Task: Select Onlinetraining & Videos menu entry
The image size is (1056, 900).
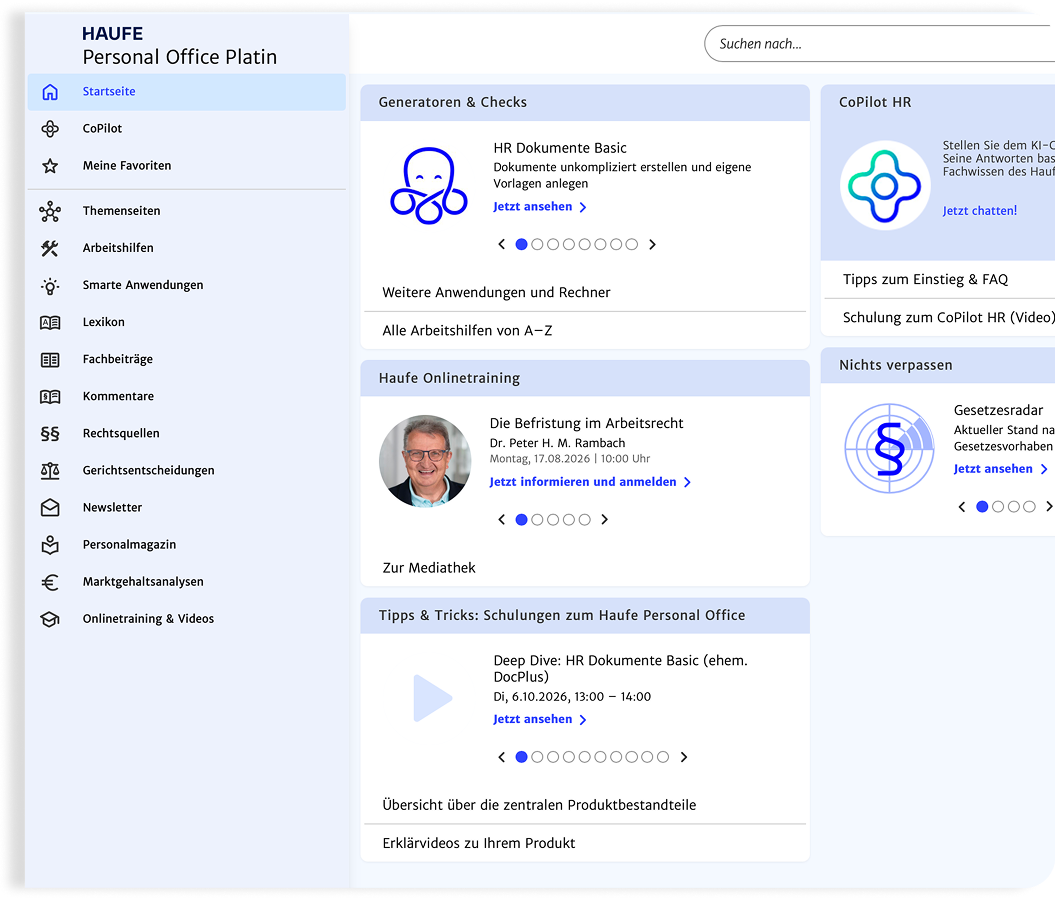Action: 187,618
